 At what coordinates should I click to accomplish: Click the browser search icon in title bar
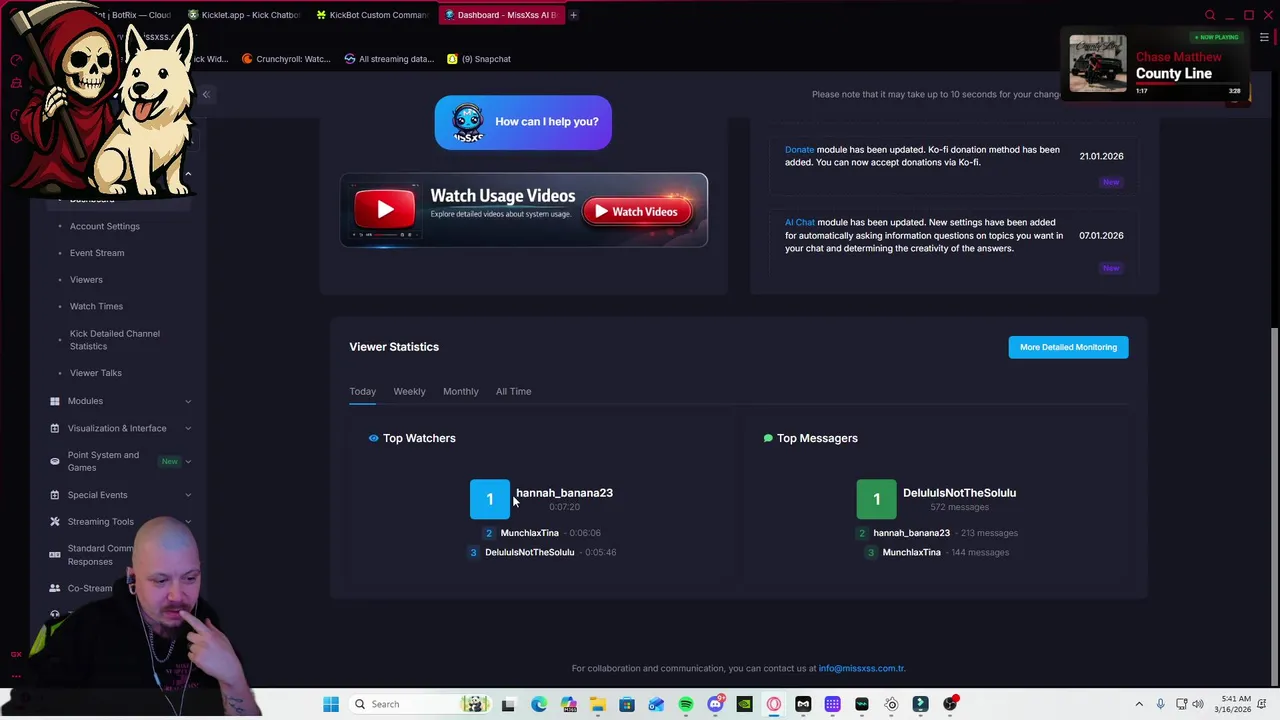click(x=1210, y=15)
